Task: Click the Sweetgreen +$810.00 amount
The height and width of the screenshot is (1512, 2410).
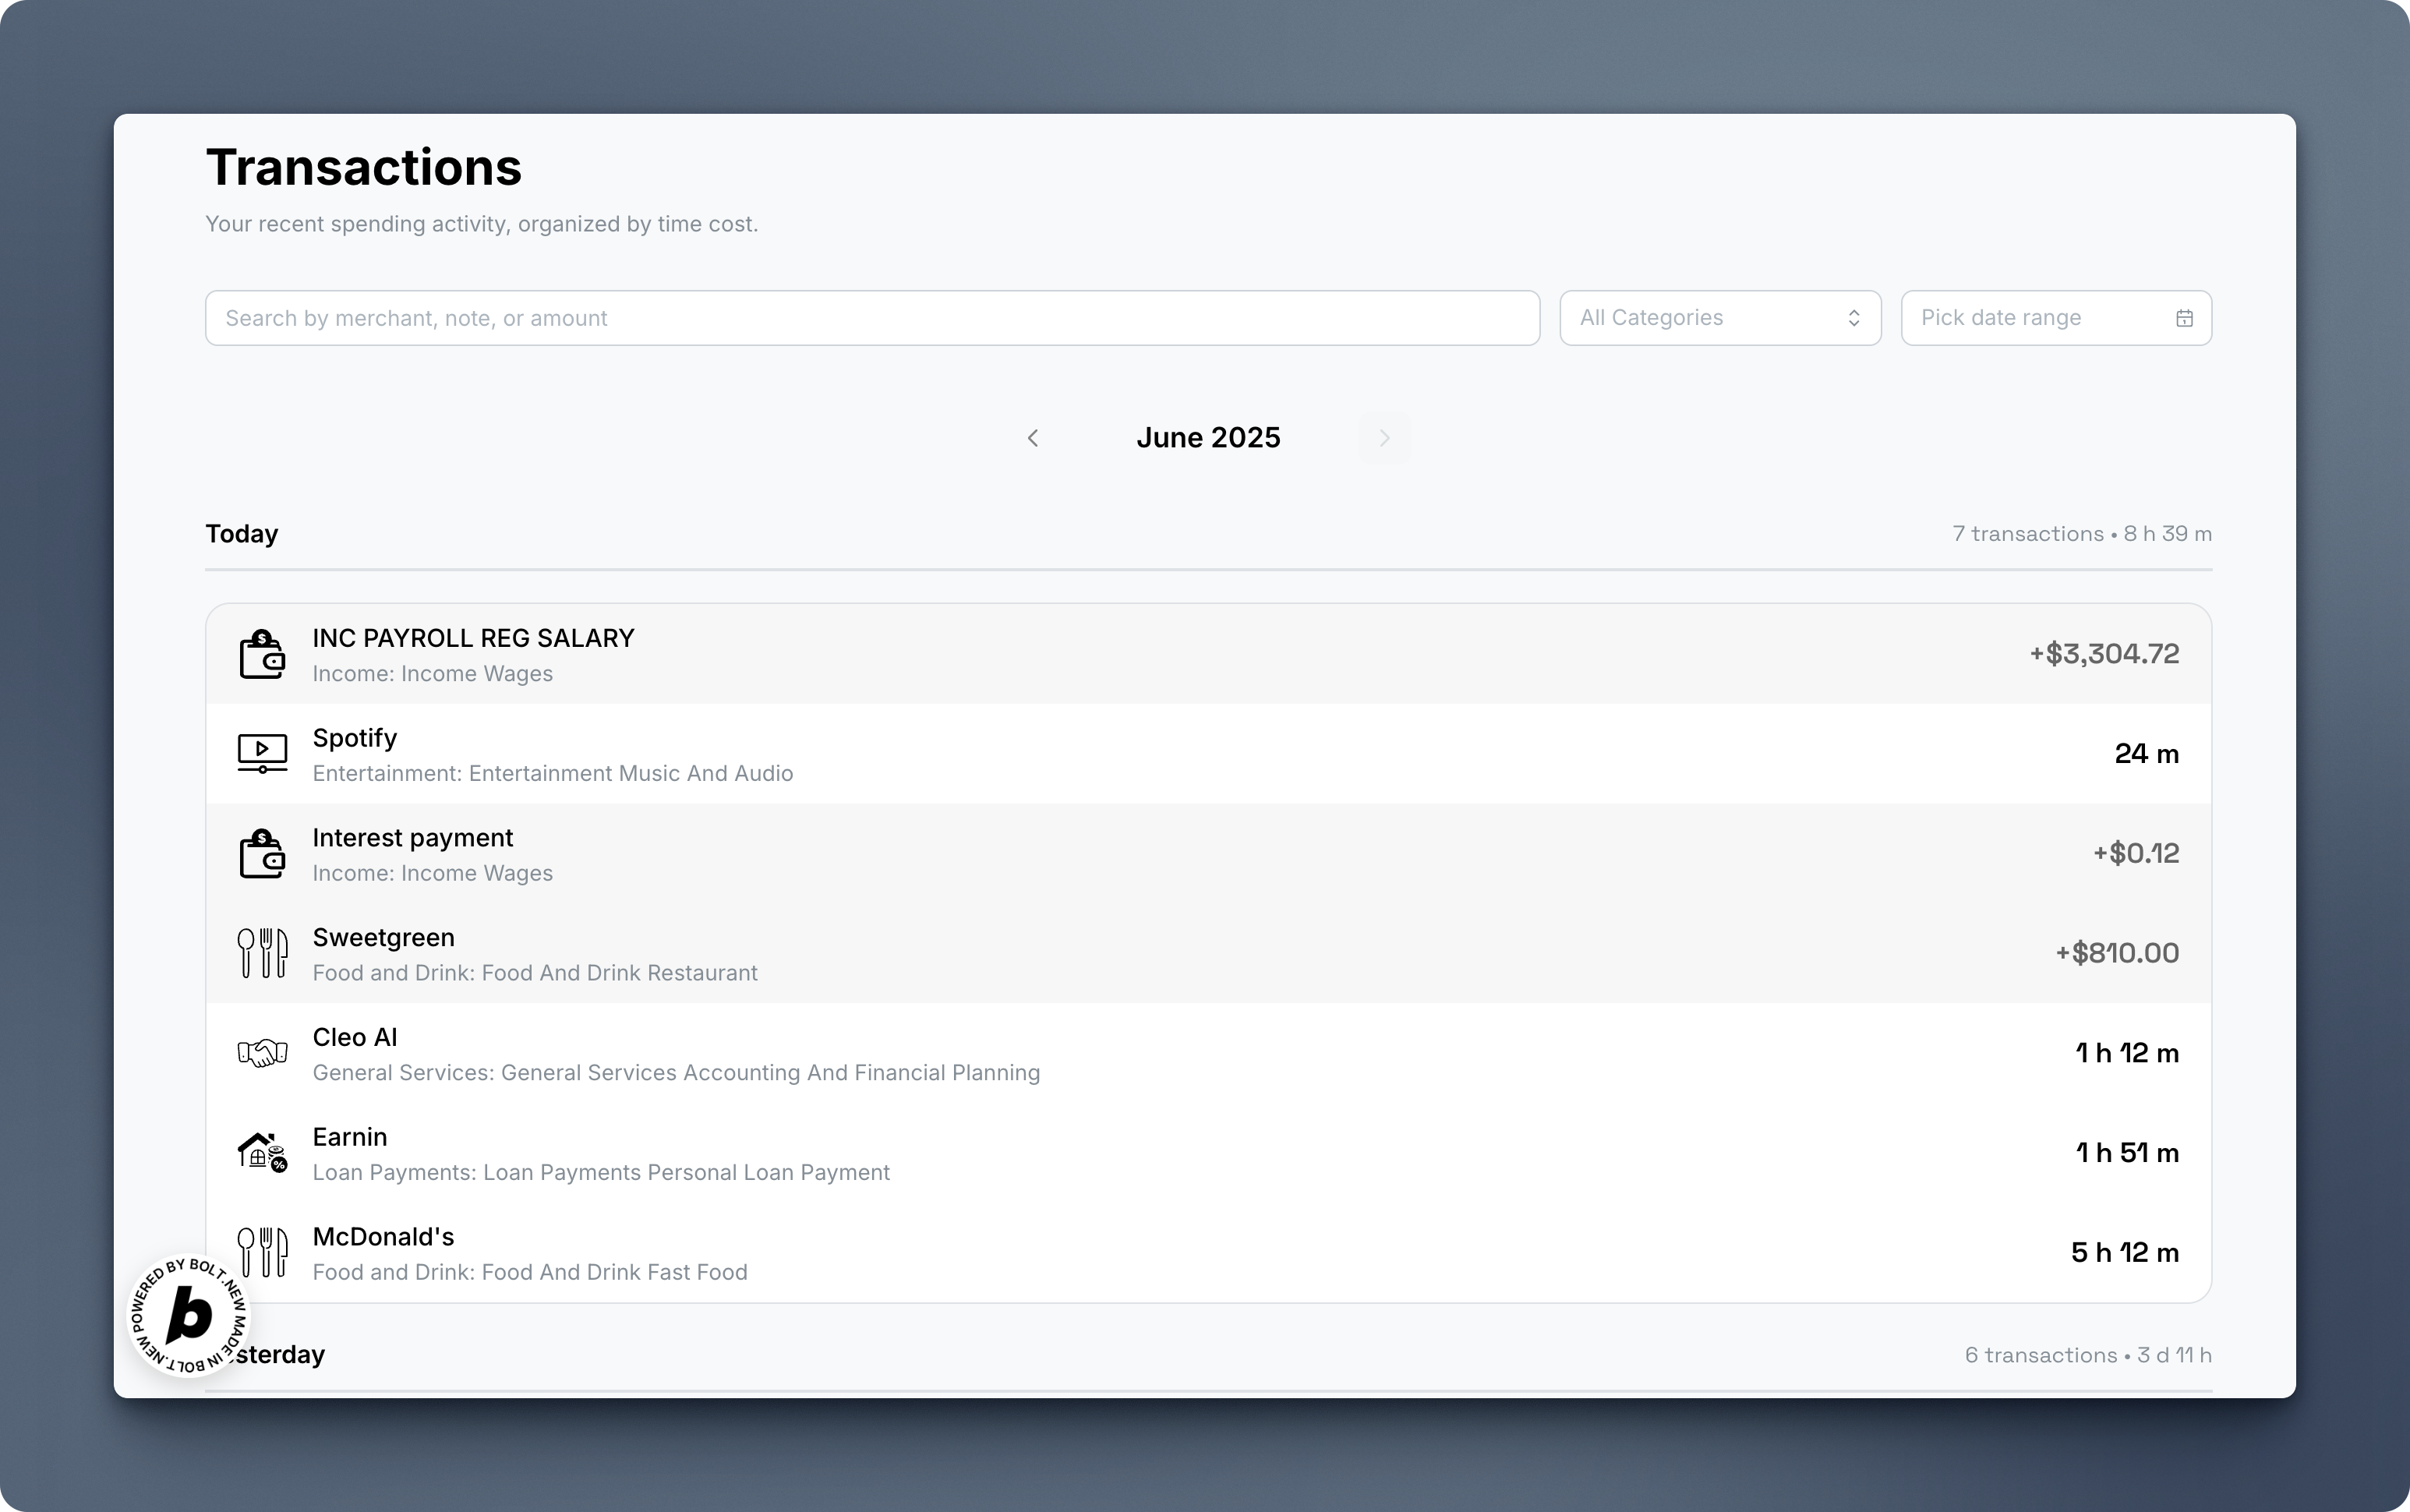Action: 2116,953
